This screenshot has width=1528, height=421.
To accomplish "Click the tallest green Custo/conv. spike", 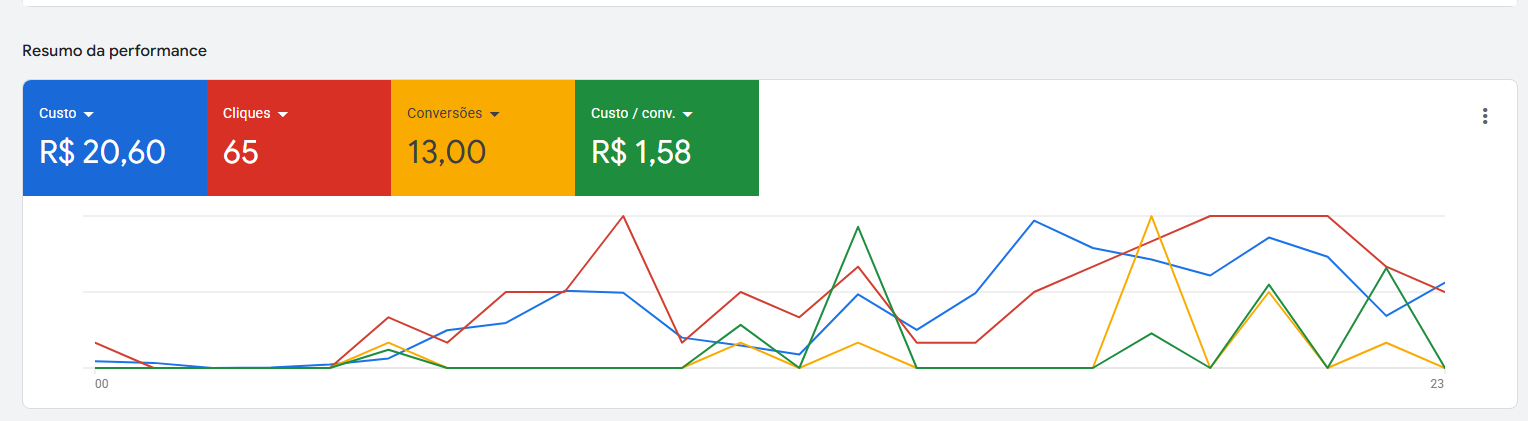I will click(858, 227).
